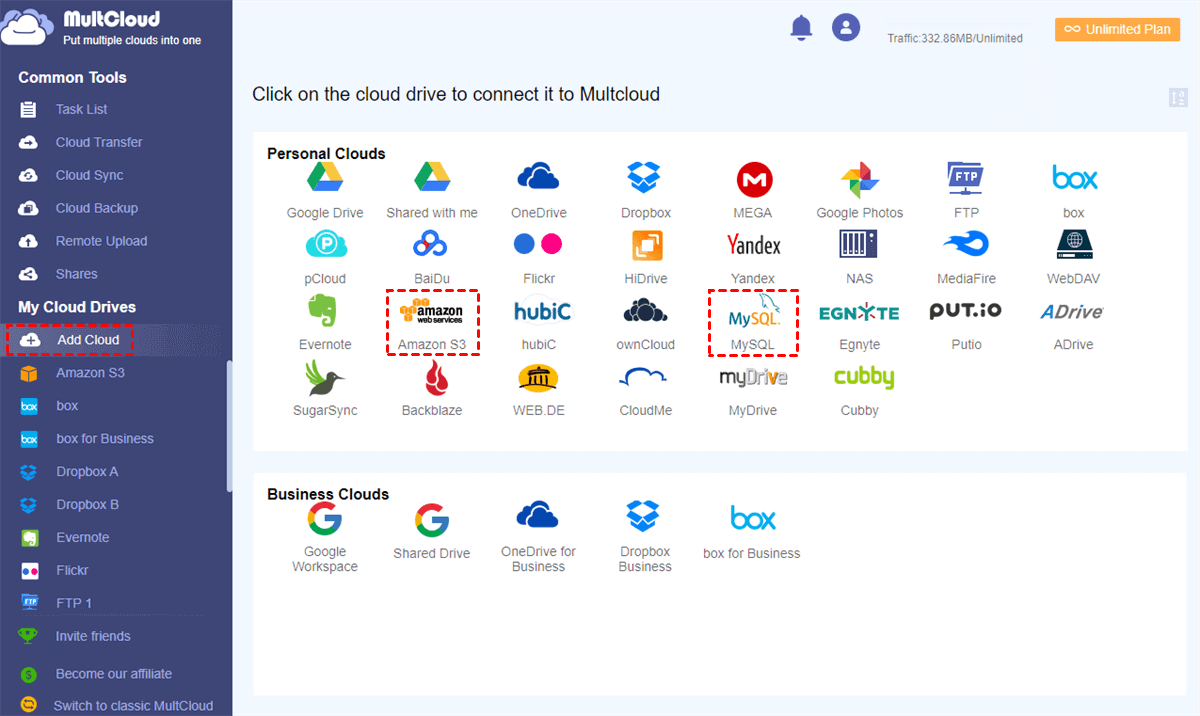Open the notifications bell
1200x716 pixels.
(x=801, y=28)
